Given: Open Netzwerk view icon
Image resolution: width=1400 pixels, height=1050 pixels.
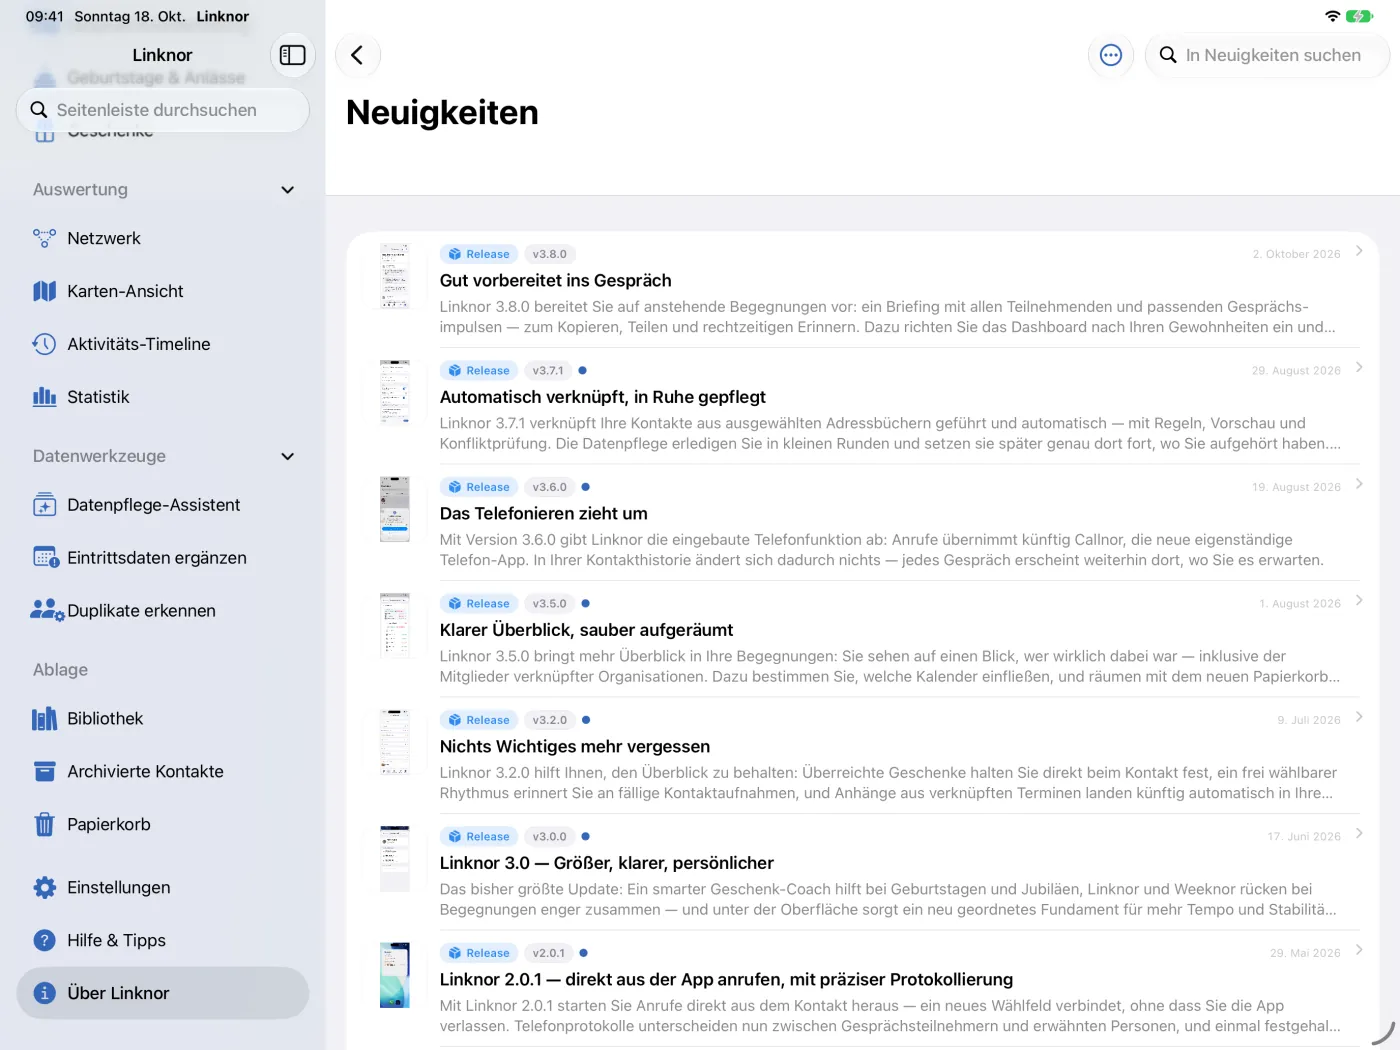Looking at the screenshot, I should coord(44,238).
